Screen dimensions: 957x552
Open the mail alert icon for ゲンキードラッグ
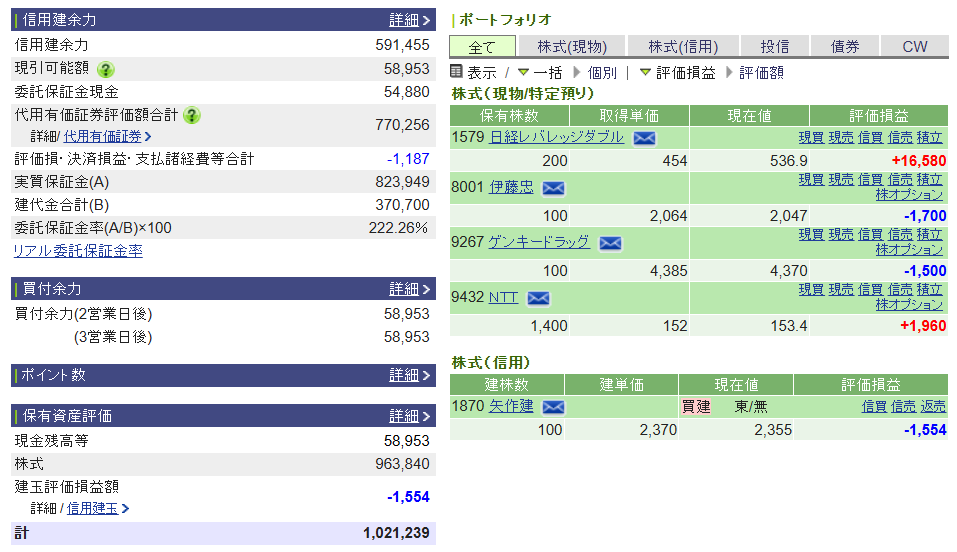[x=609, y=243]
